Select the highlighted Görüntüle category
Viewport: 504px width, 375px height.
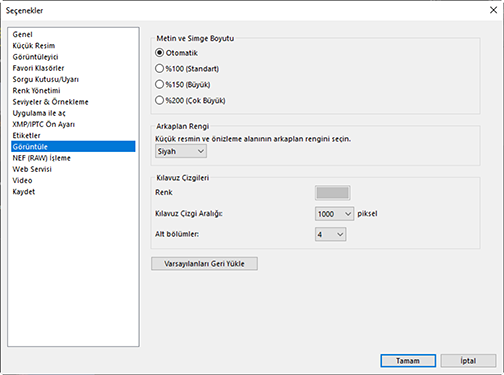coord(73,147)
